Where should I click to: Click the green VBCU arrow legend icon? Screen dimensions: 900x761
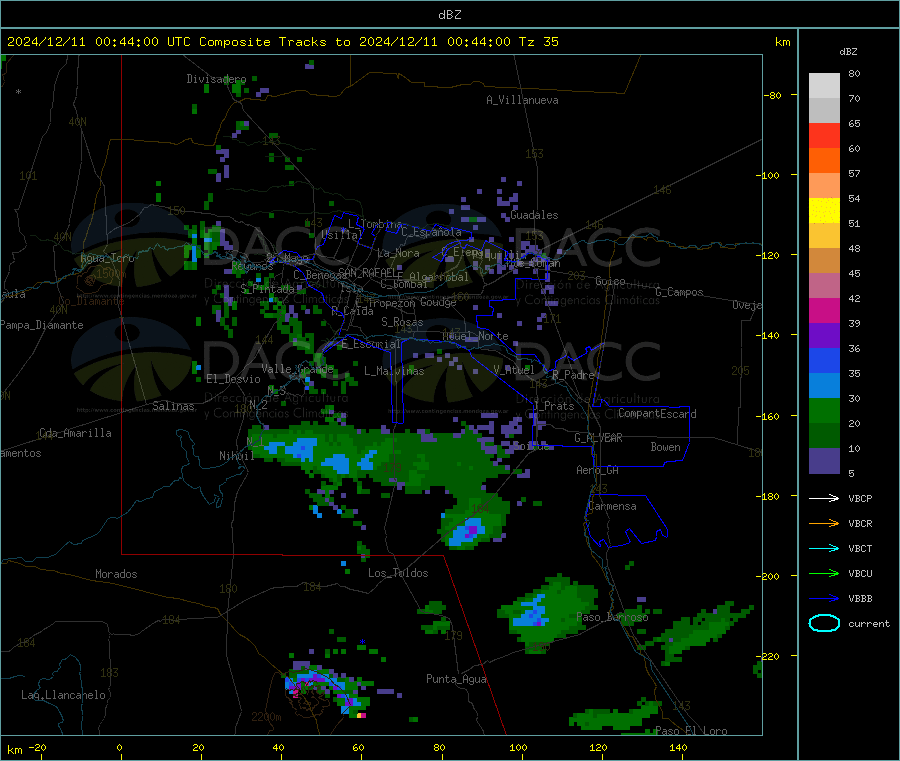pos(824,573)
